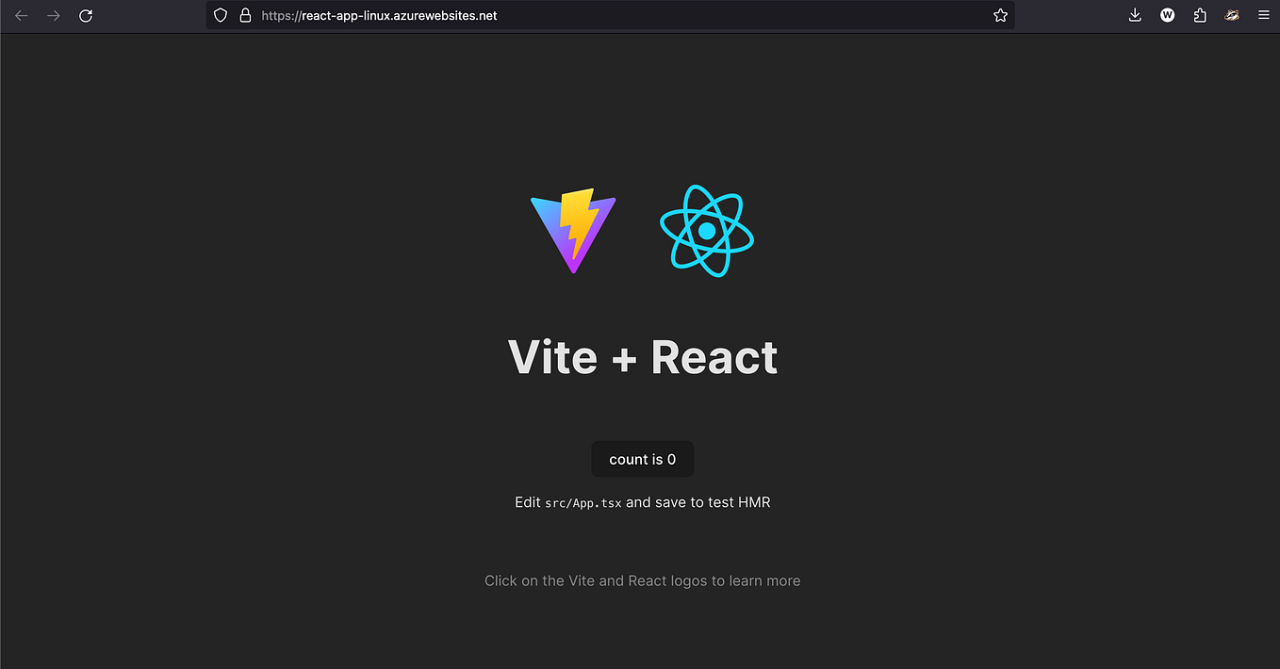Toggle bookmark with the star icon

tap(999, 15)
